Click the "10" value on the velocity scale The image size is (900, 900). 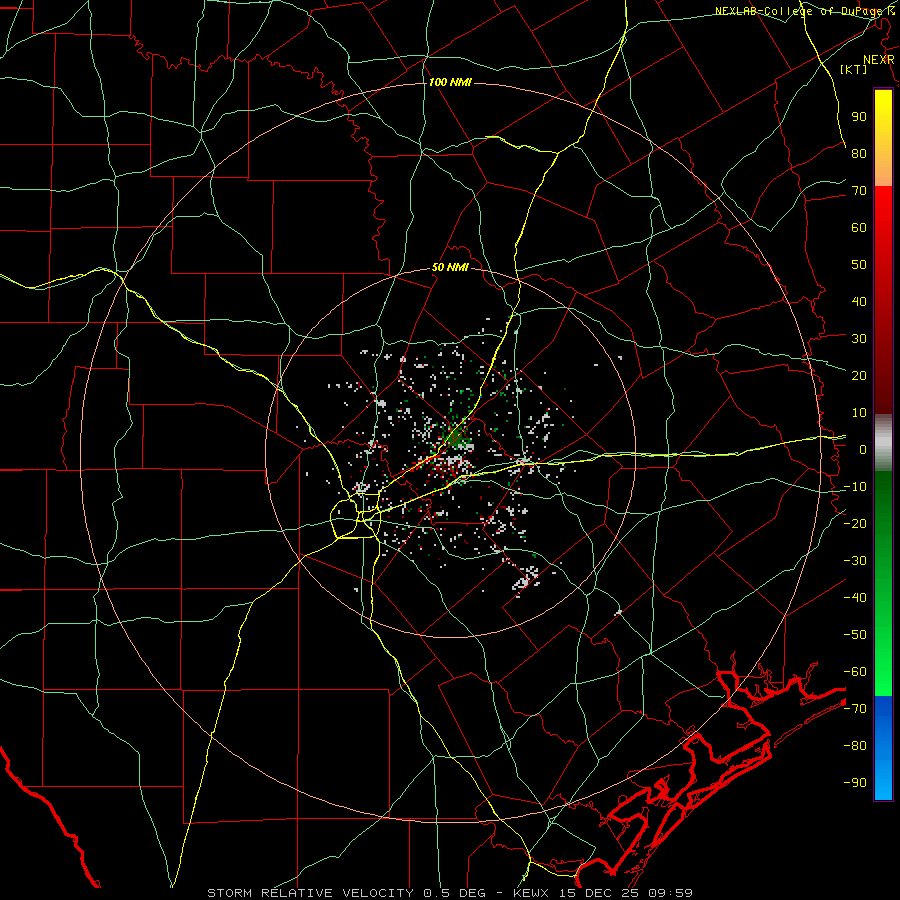click(859, 413)
